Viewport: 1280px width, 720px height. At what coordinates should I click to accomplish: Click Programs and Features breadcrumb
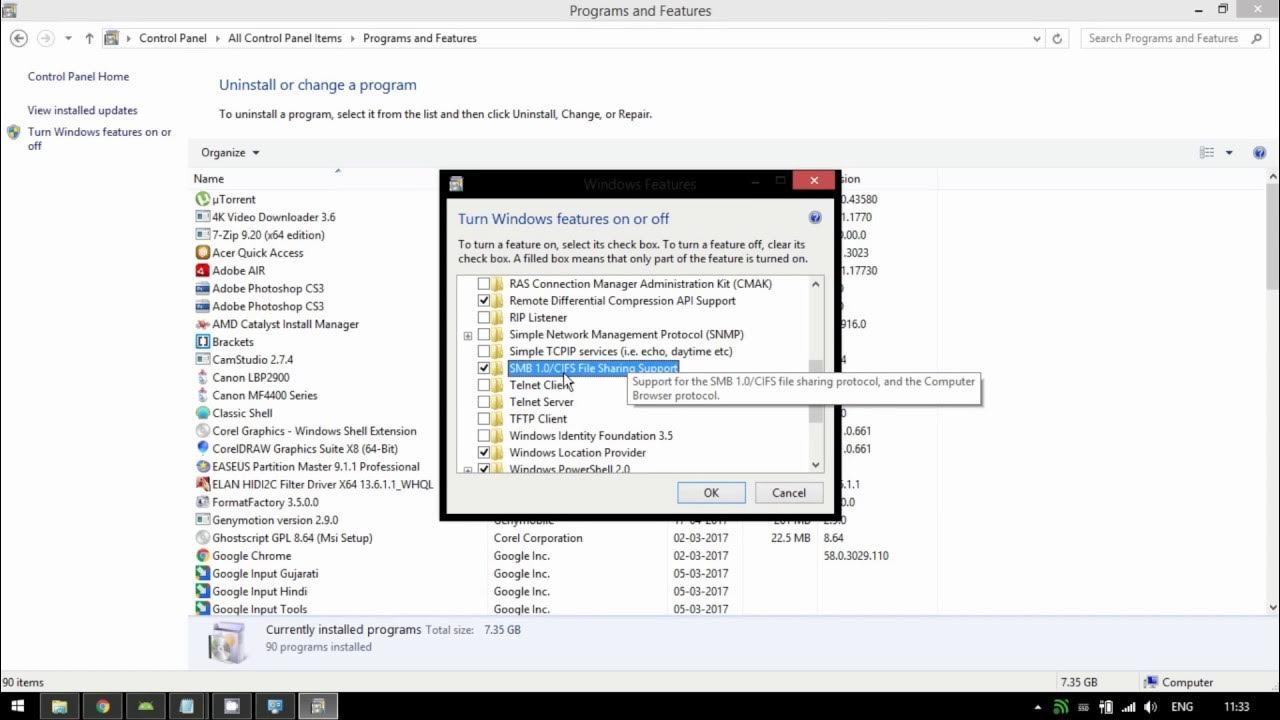point(420,38)
